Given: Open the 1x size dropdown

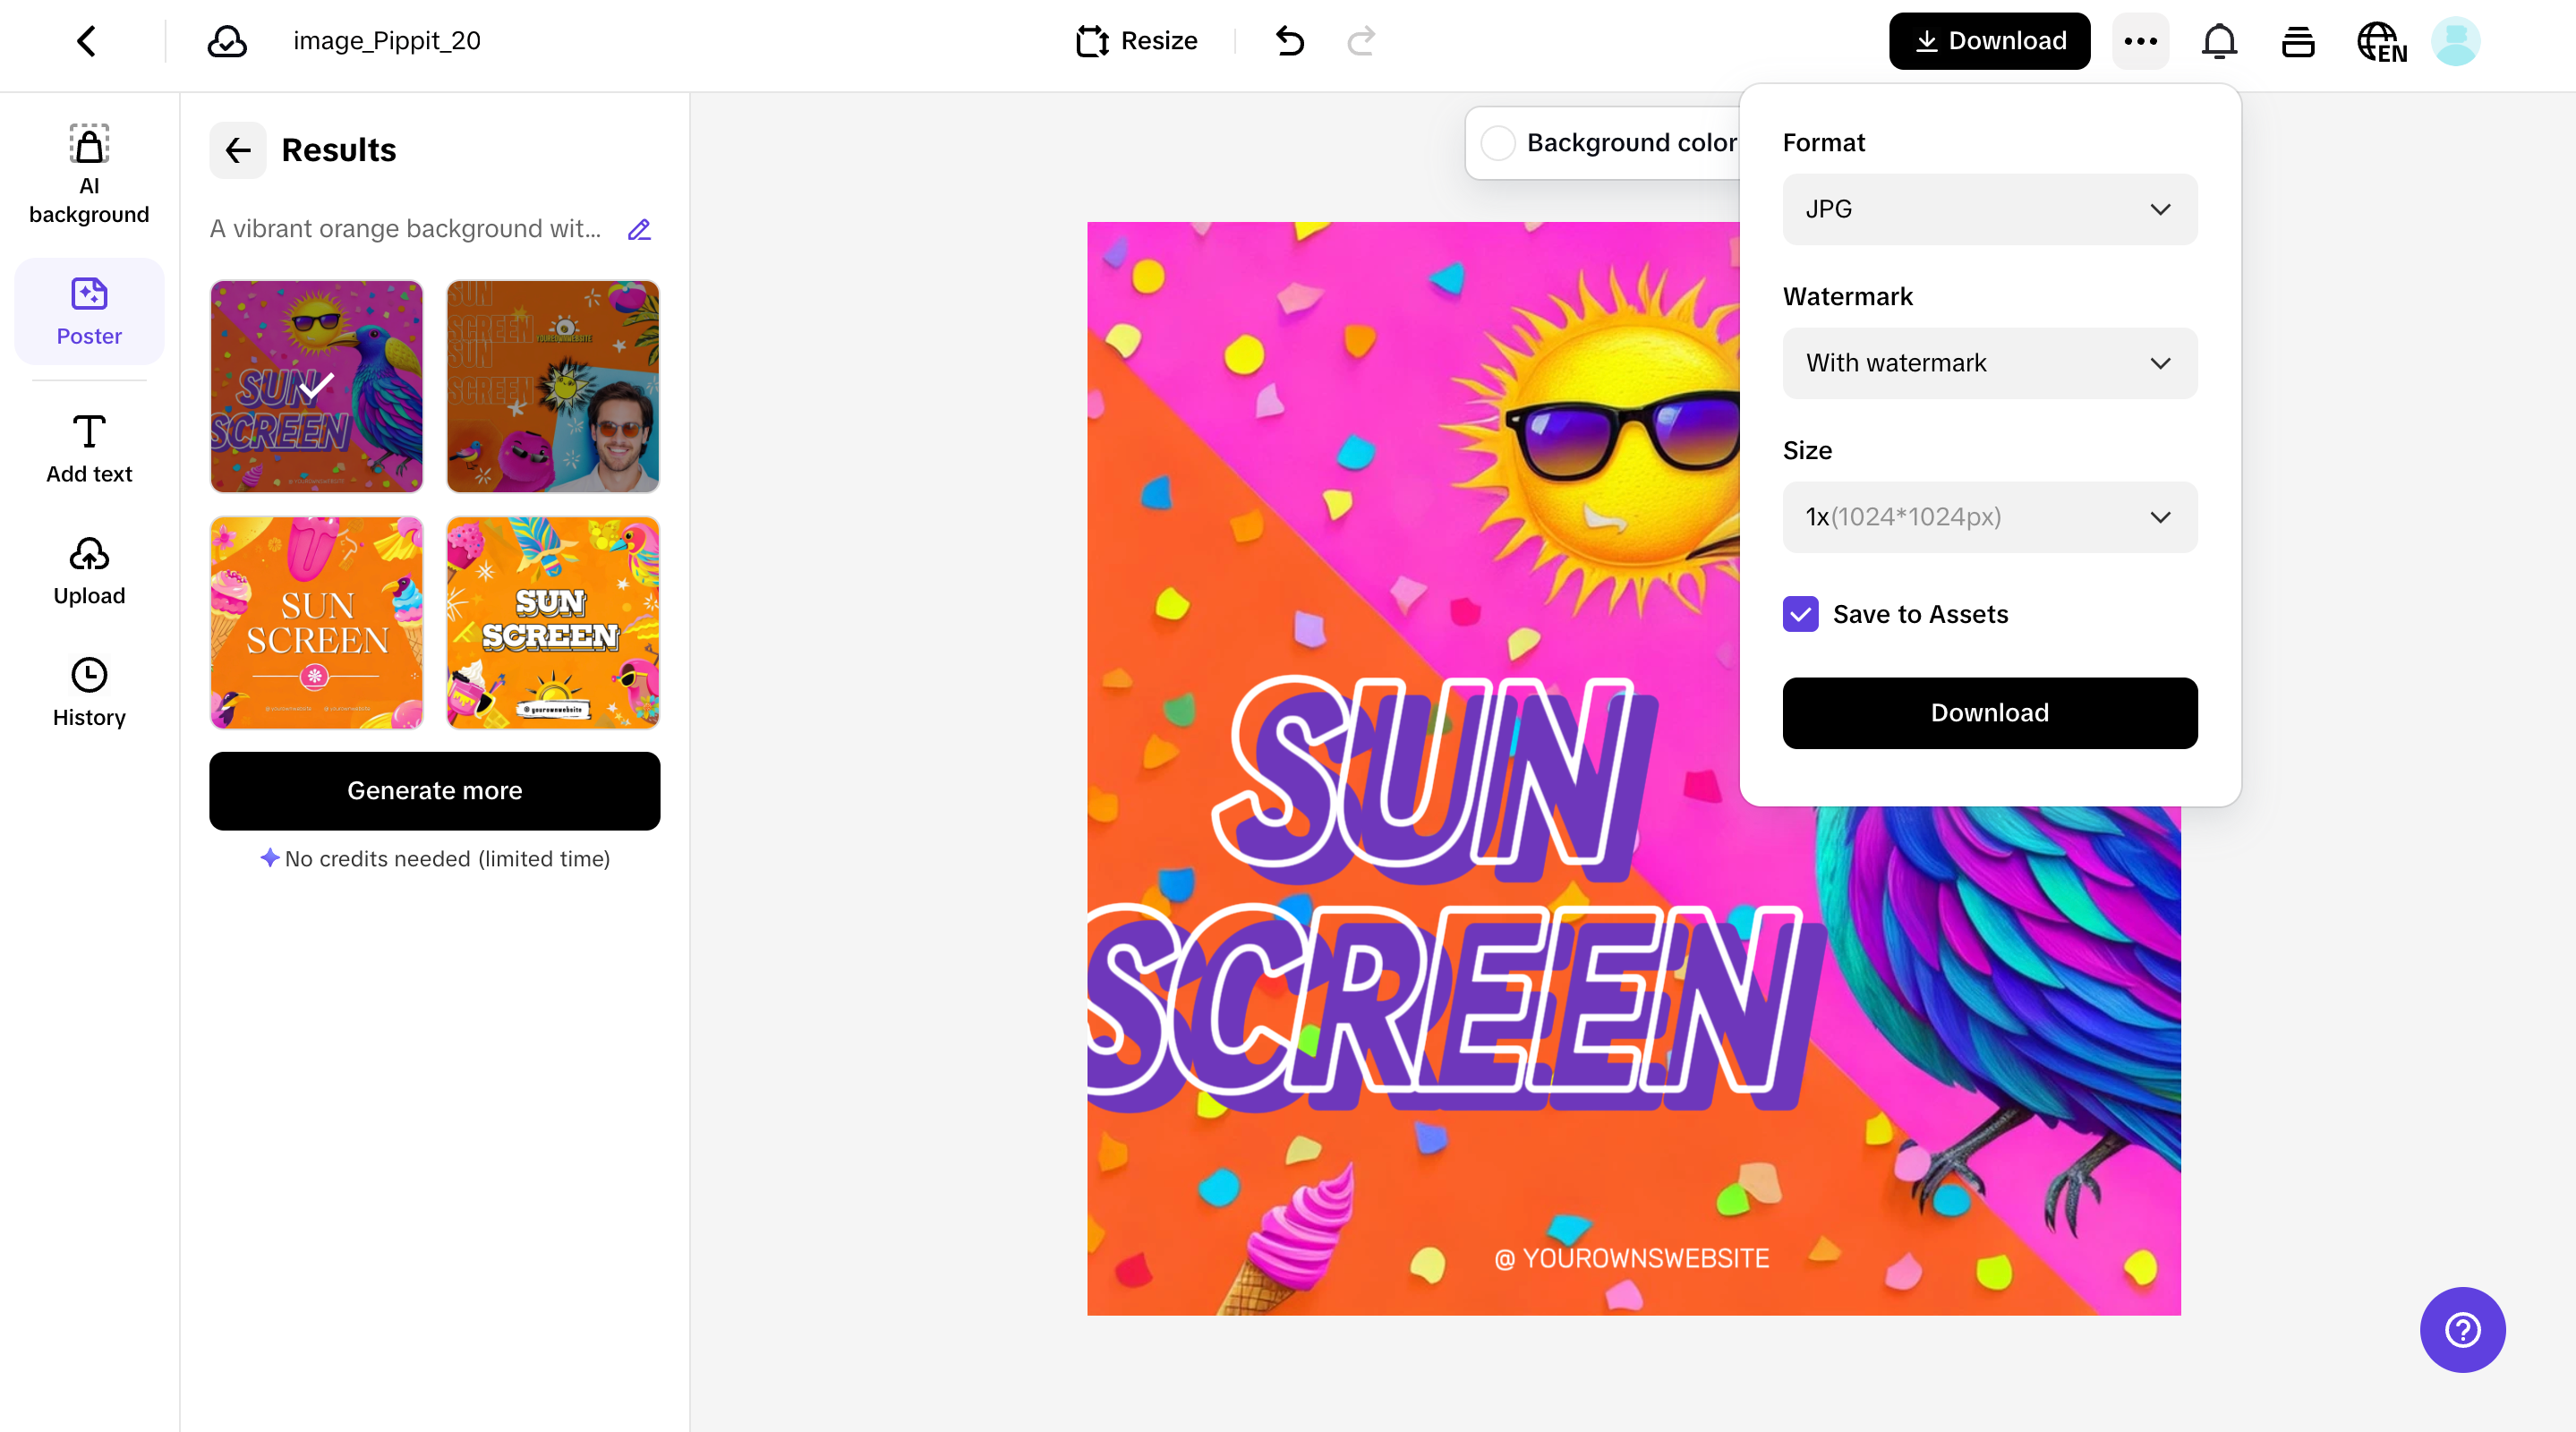Looking at the screenshot, I should [x=1989, y=517].
